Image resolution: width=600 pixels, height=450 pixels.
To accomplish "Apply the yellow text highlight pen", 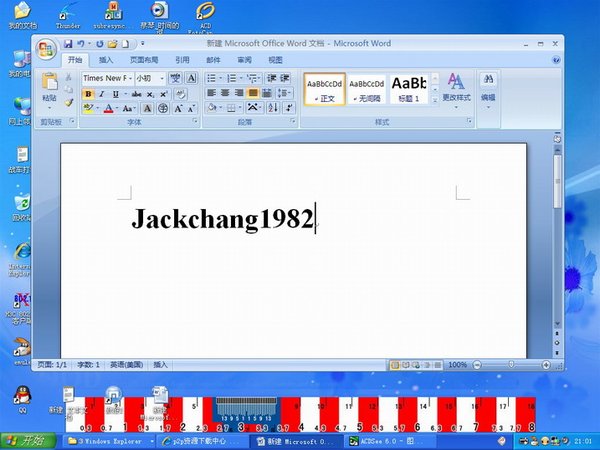I will (88, 108).
